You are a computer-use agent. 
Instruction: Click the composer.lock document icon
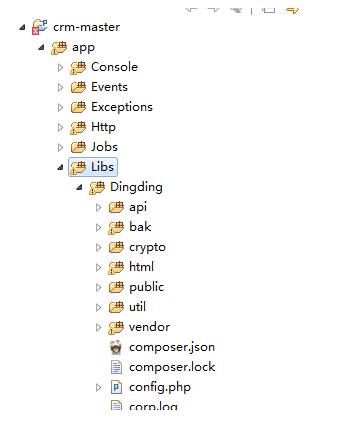click(116, 367)
